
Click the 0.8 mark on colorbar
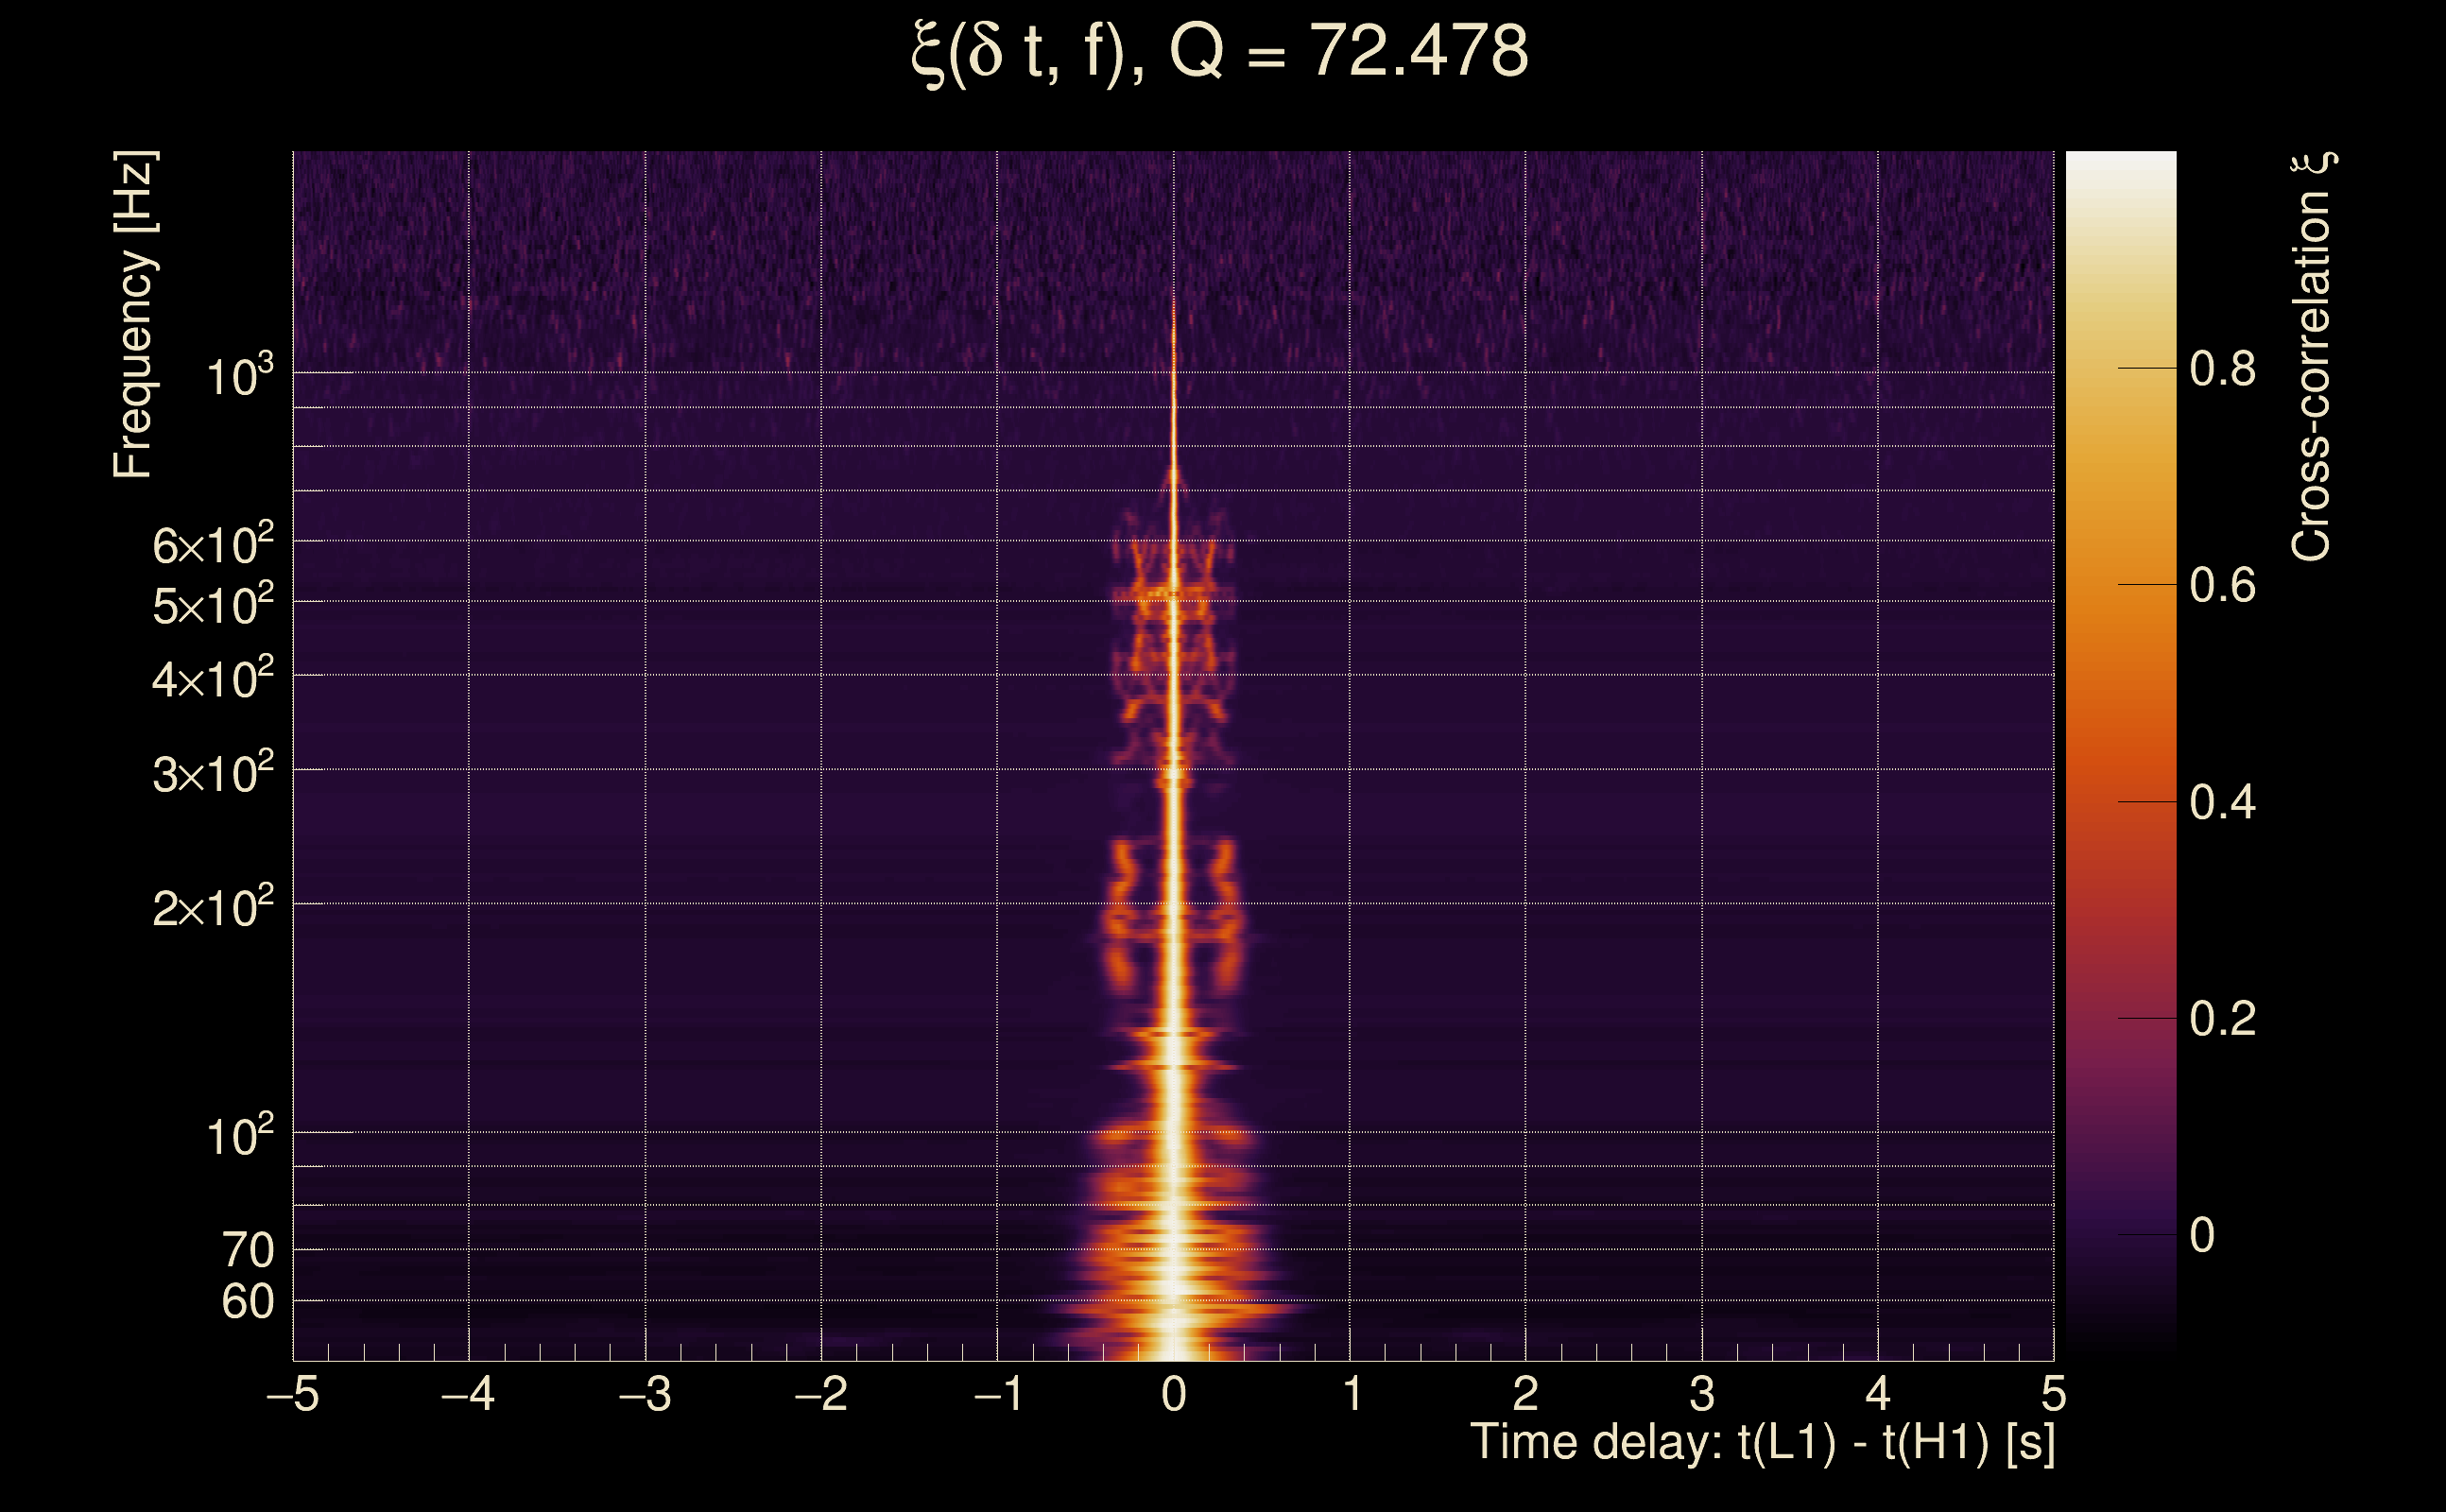coord(2222,369)
